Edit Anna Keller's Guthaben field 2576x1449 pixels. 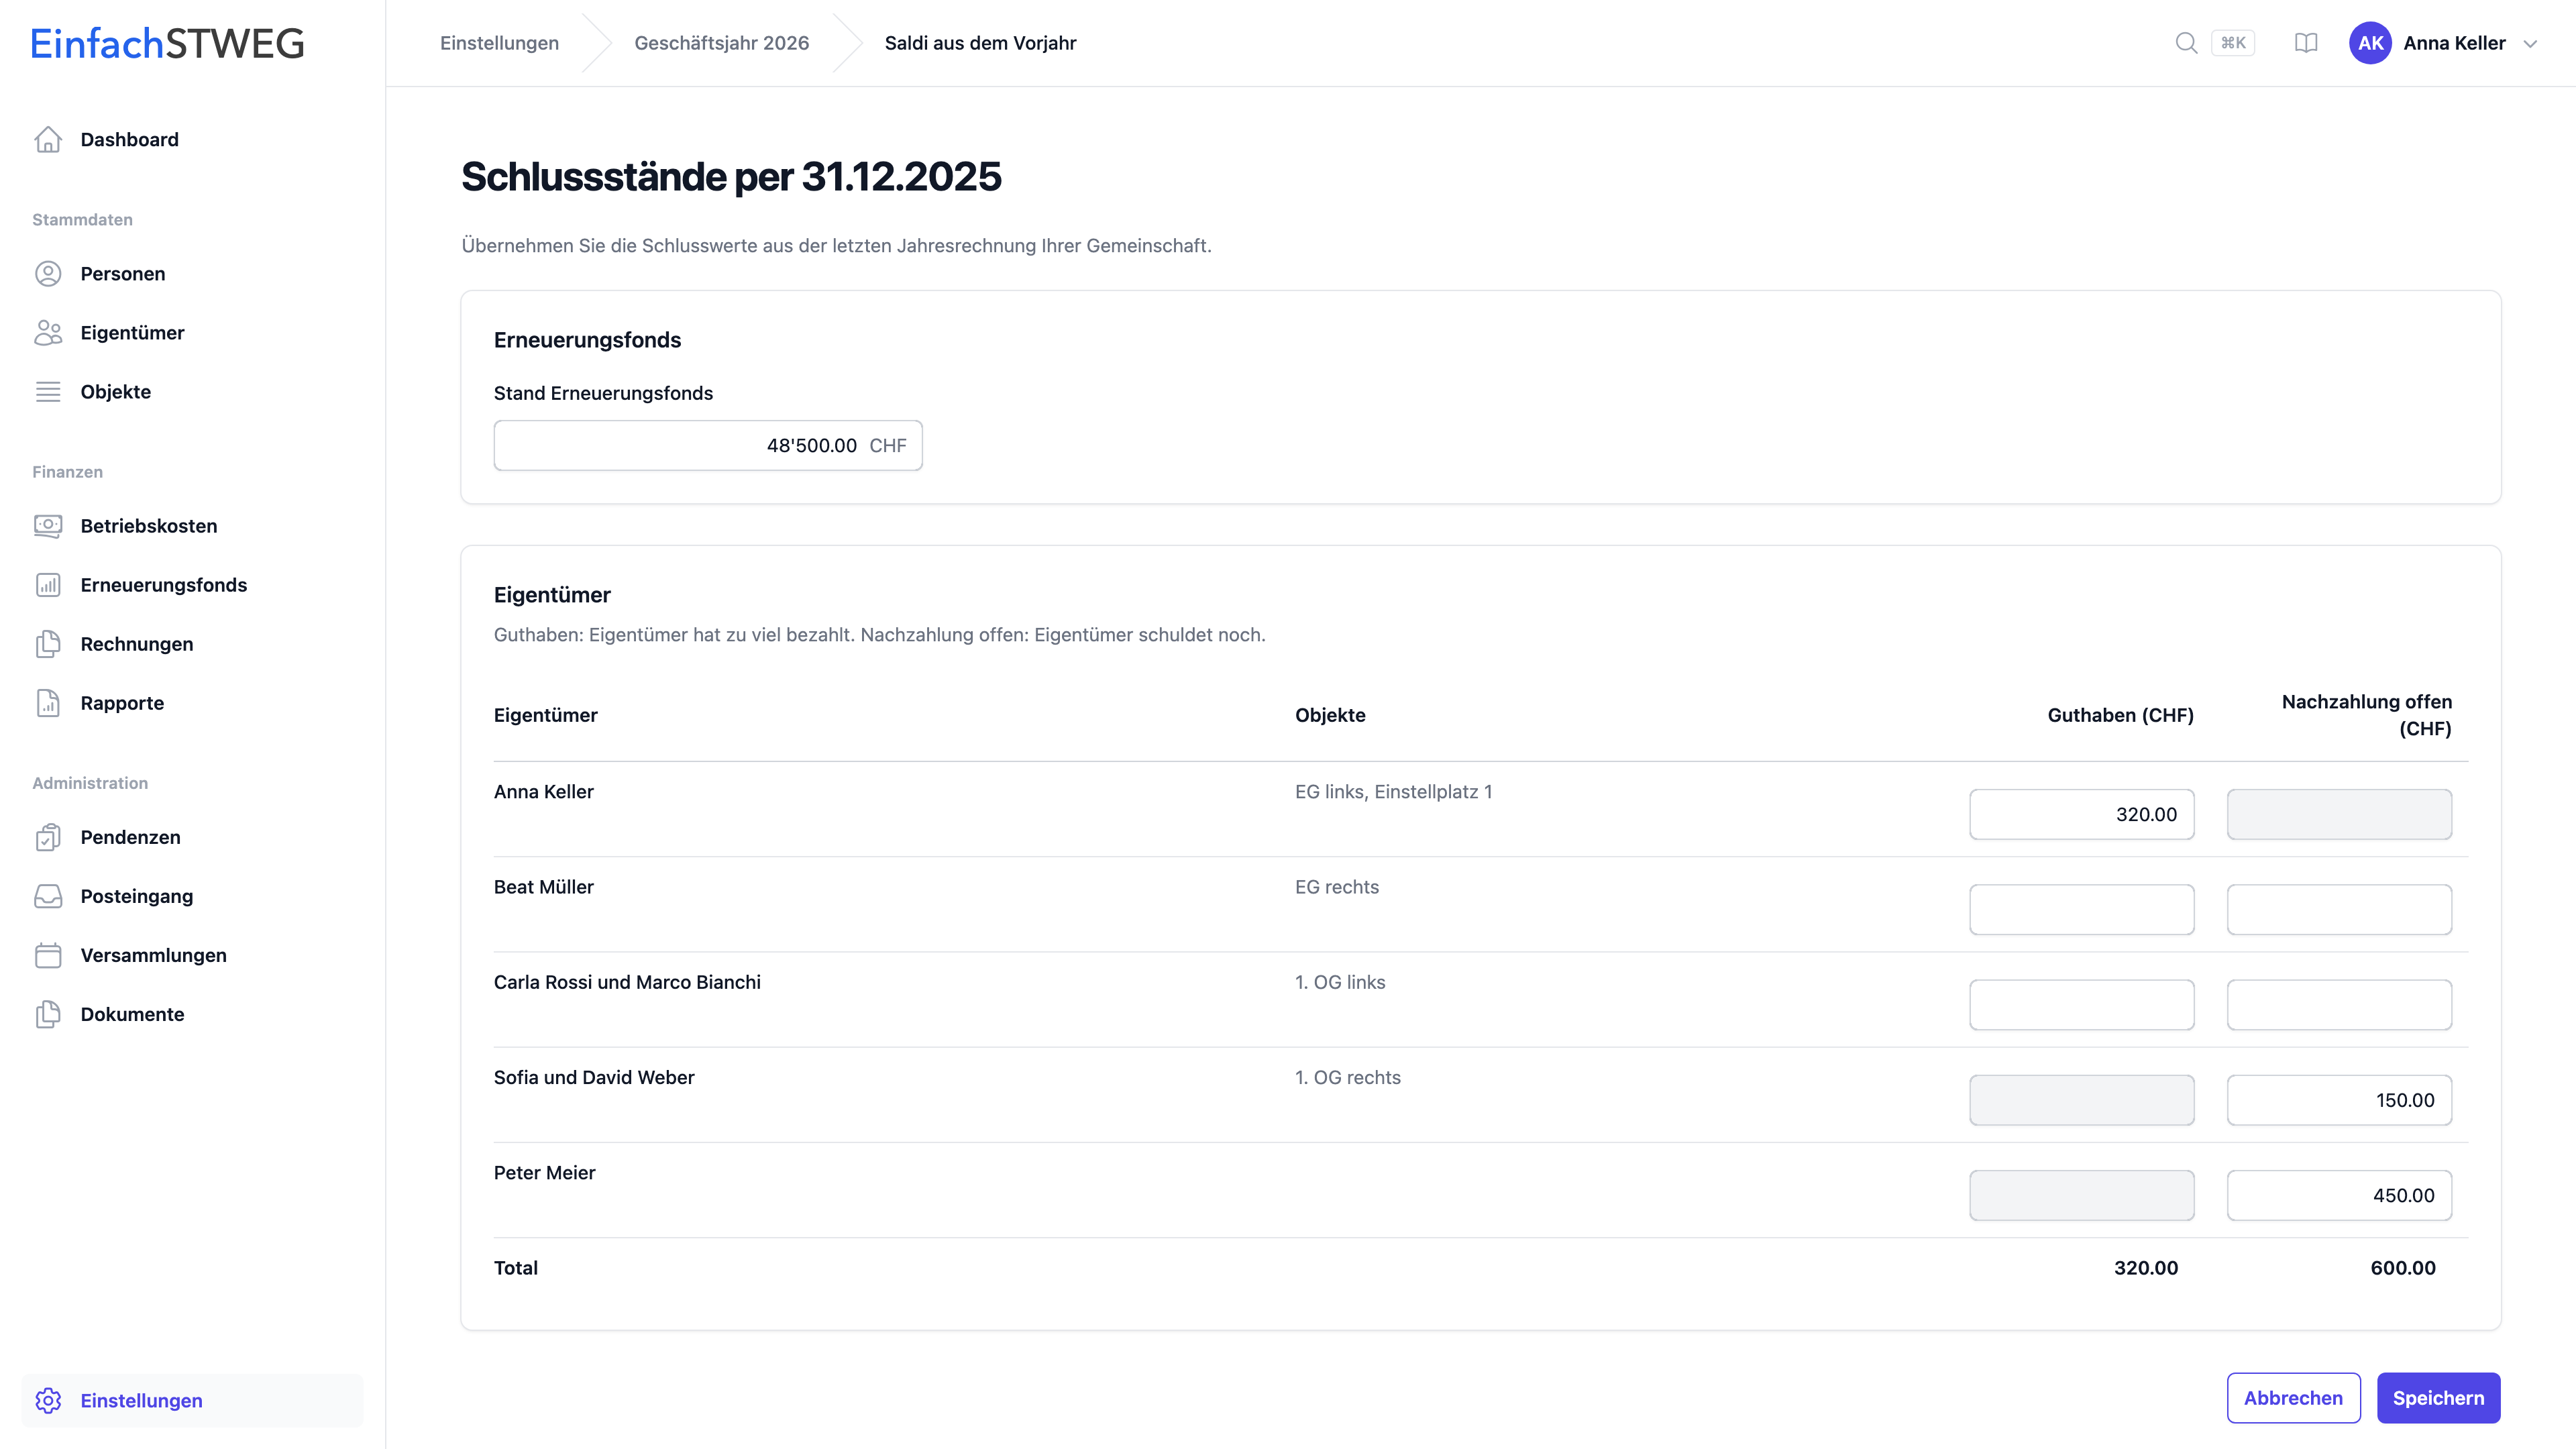[2081, 814]
